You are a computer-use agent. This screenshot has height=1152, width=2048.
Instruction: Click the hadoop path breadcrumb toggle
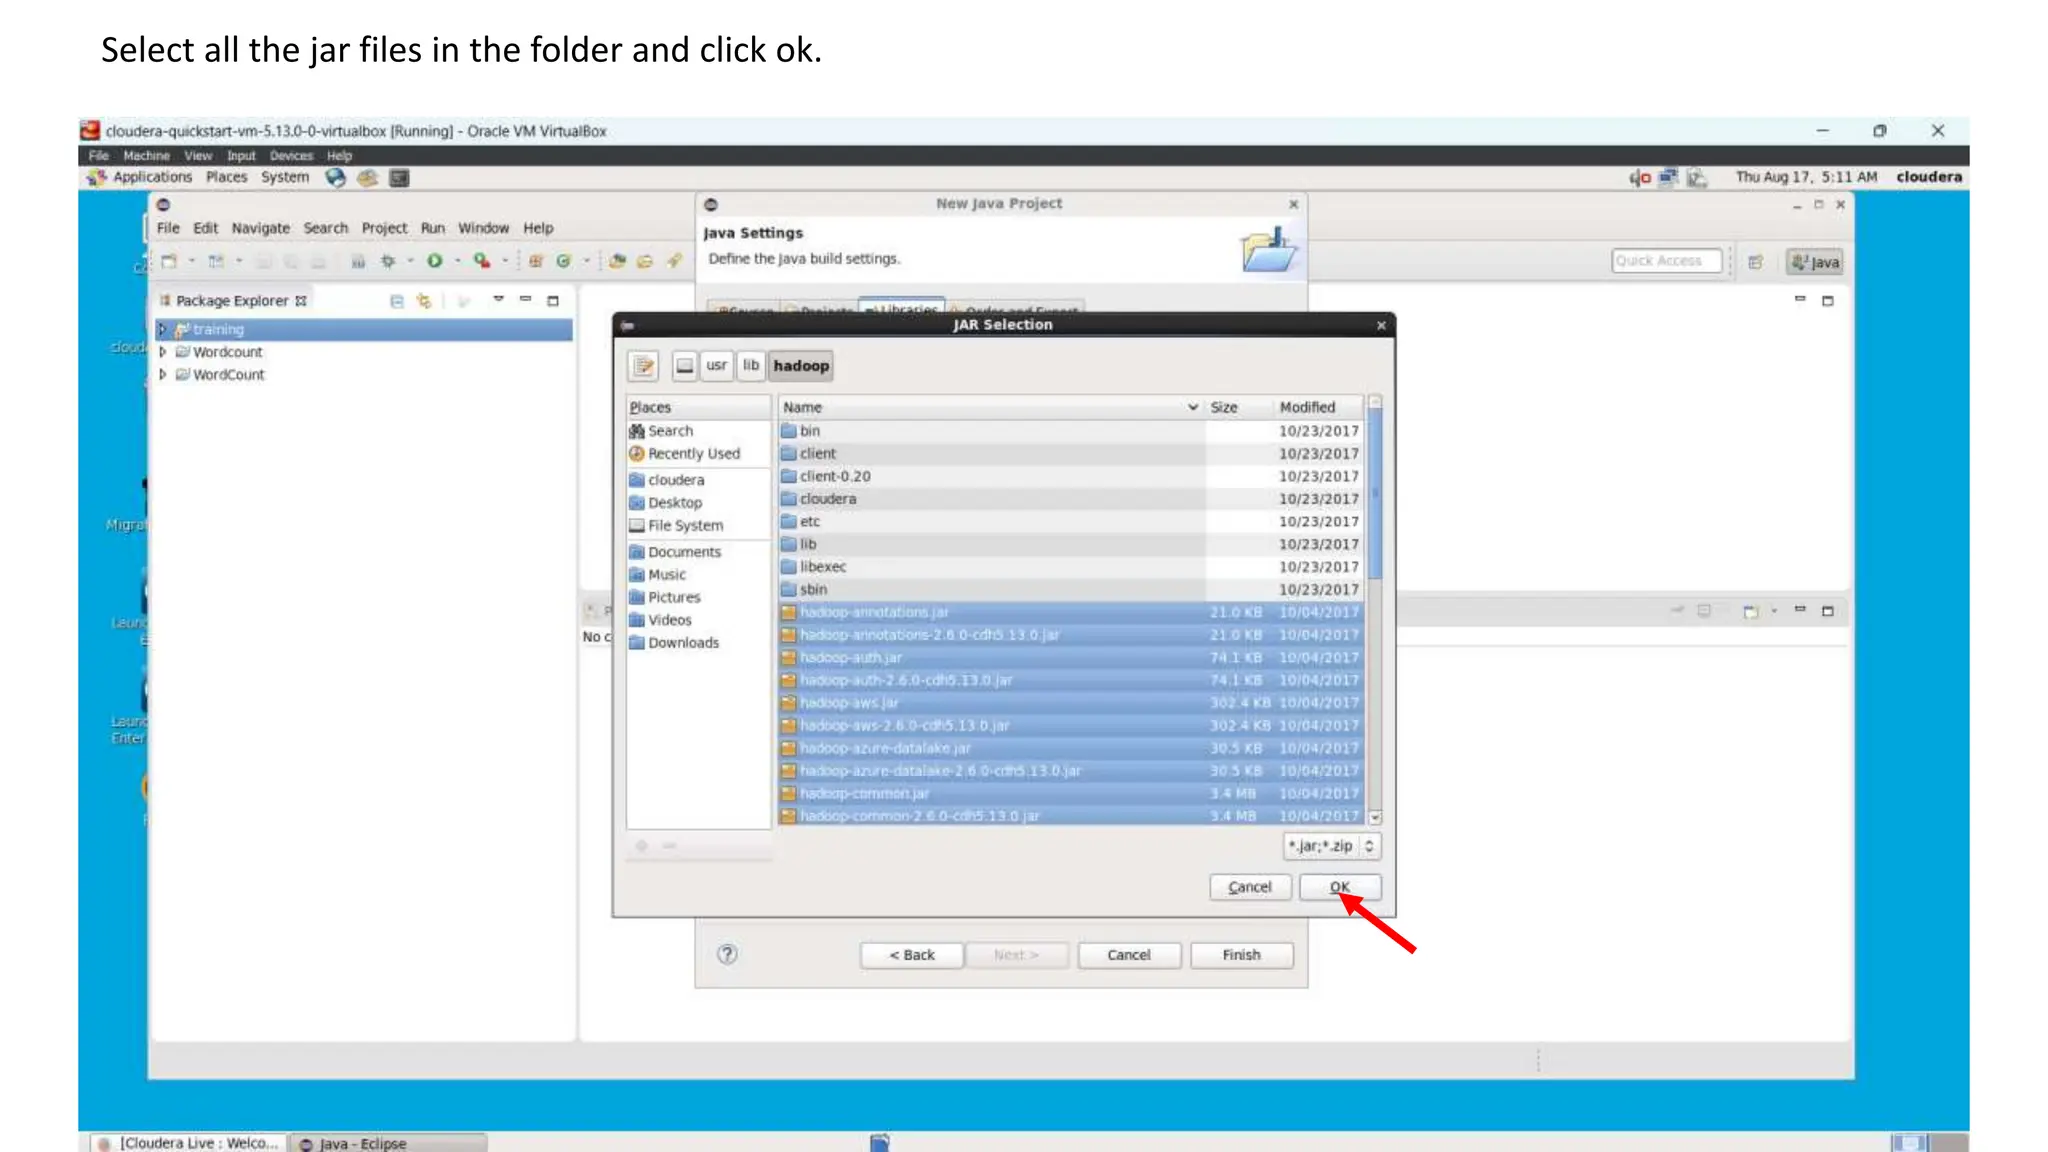pos(801,366)
